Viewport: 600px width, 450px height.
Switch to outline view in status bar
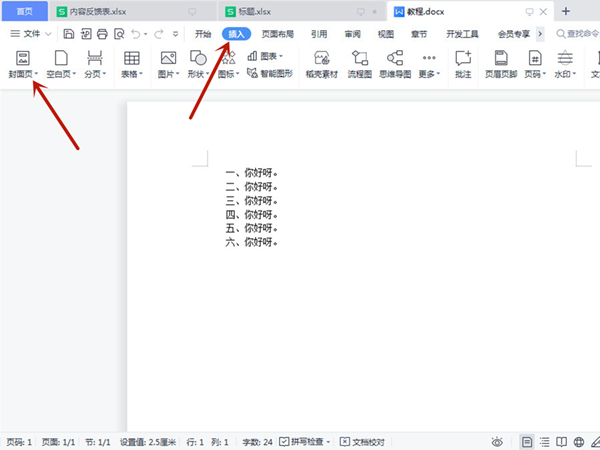544,442
